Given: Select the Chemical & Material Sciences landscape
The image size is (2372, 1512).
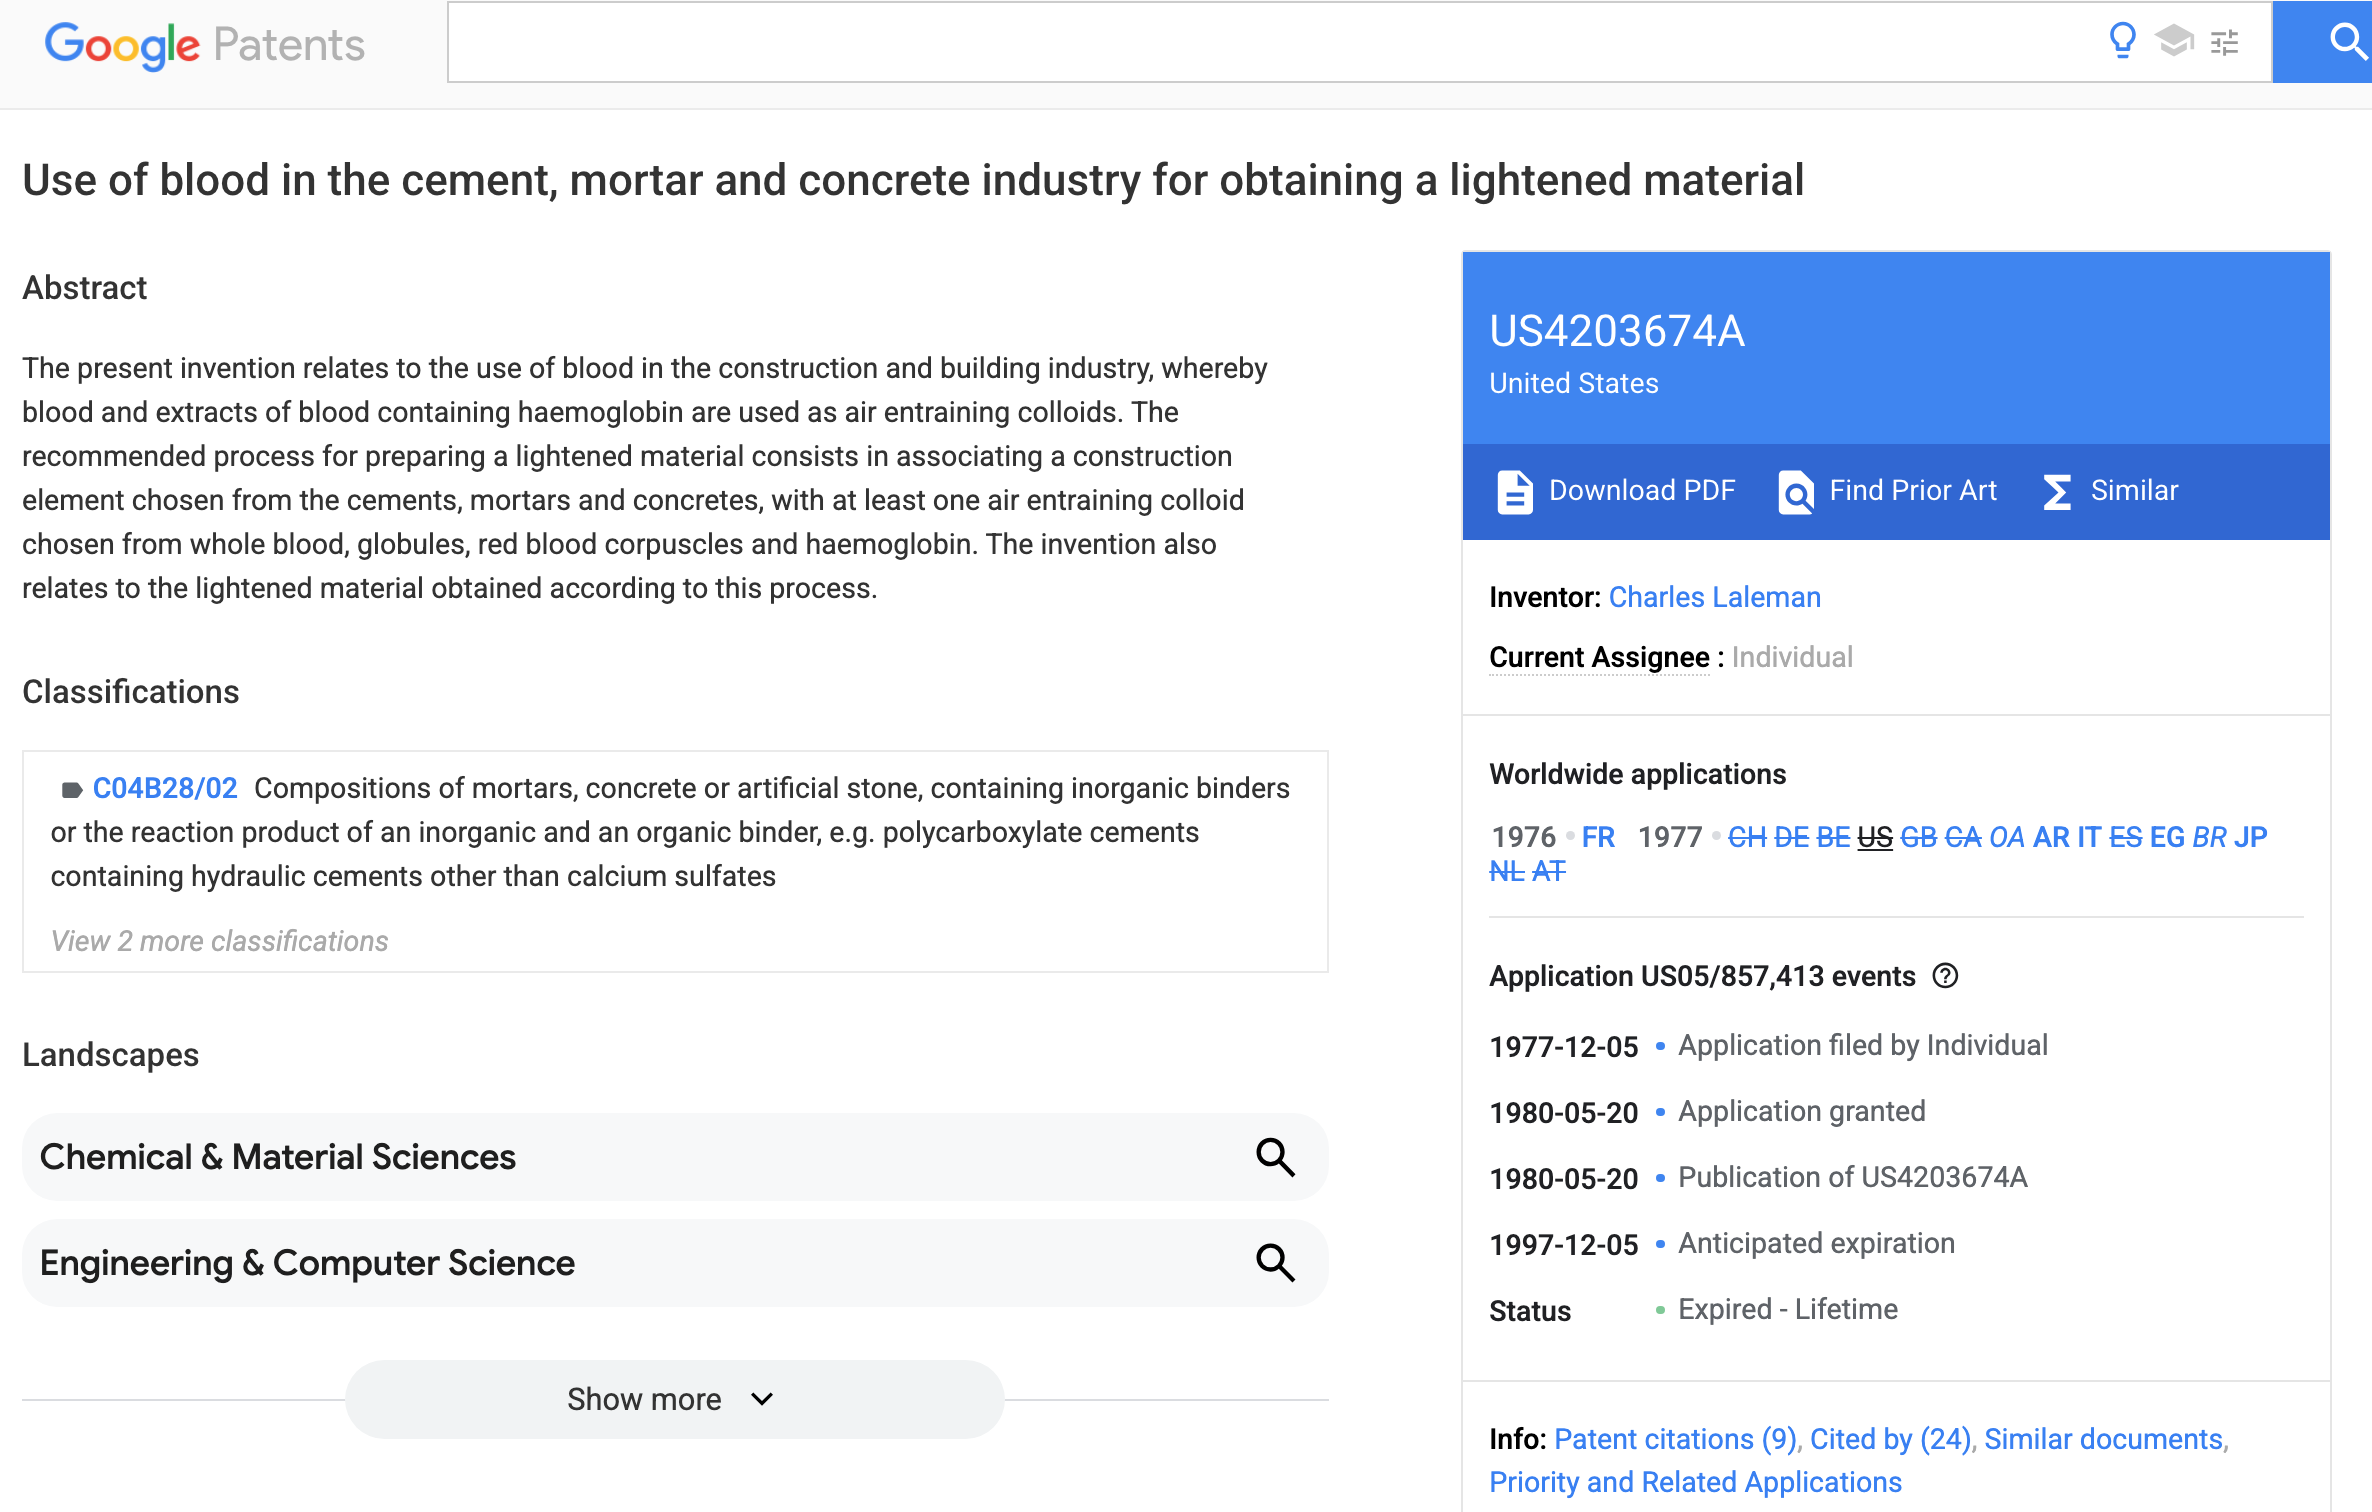Looking at the screenshot, I should (x=675, y=1157).
